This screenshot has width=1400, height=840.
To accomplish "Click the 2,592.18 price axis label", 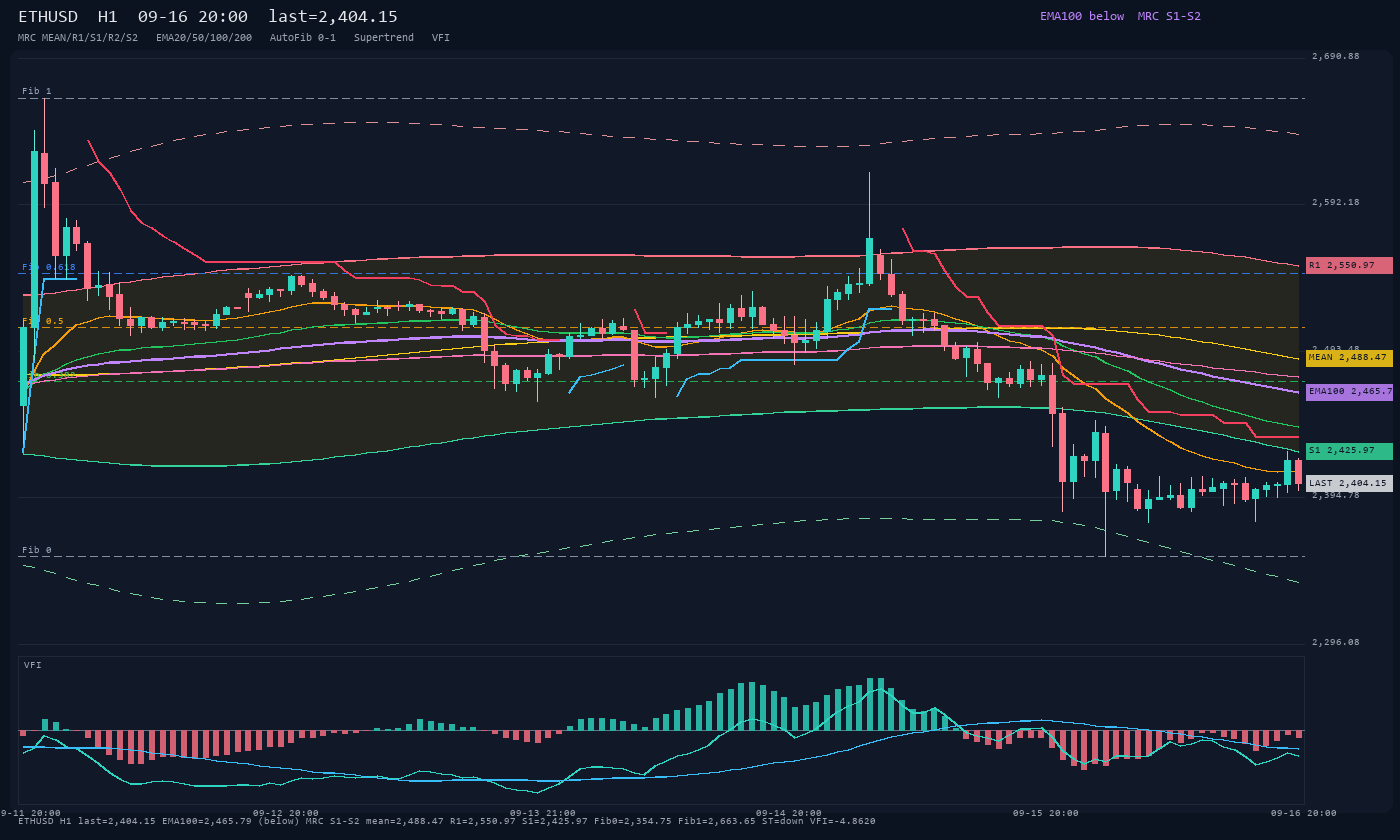I will pyautogui.click(x=1336, y=202).
